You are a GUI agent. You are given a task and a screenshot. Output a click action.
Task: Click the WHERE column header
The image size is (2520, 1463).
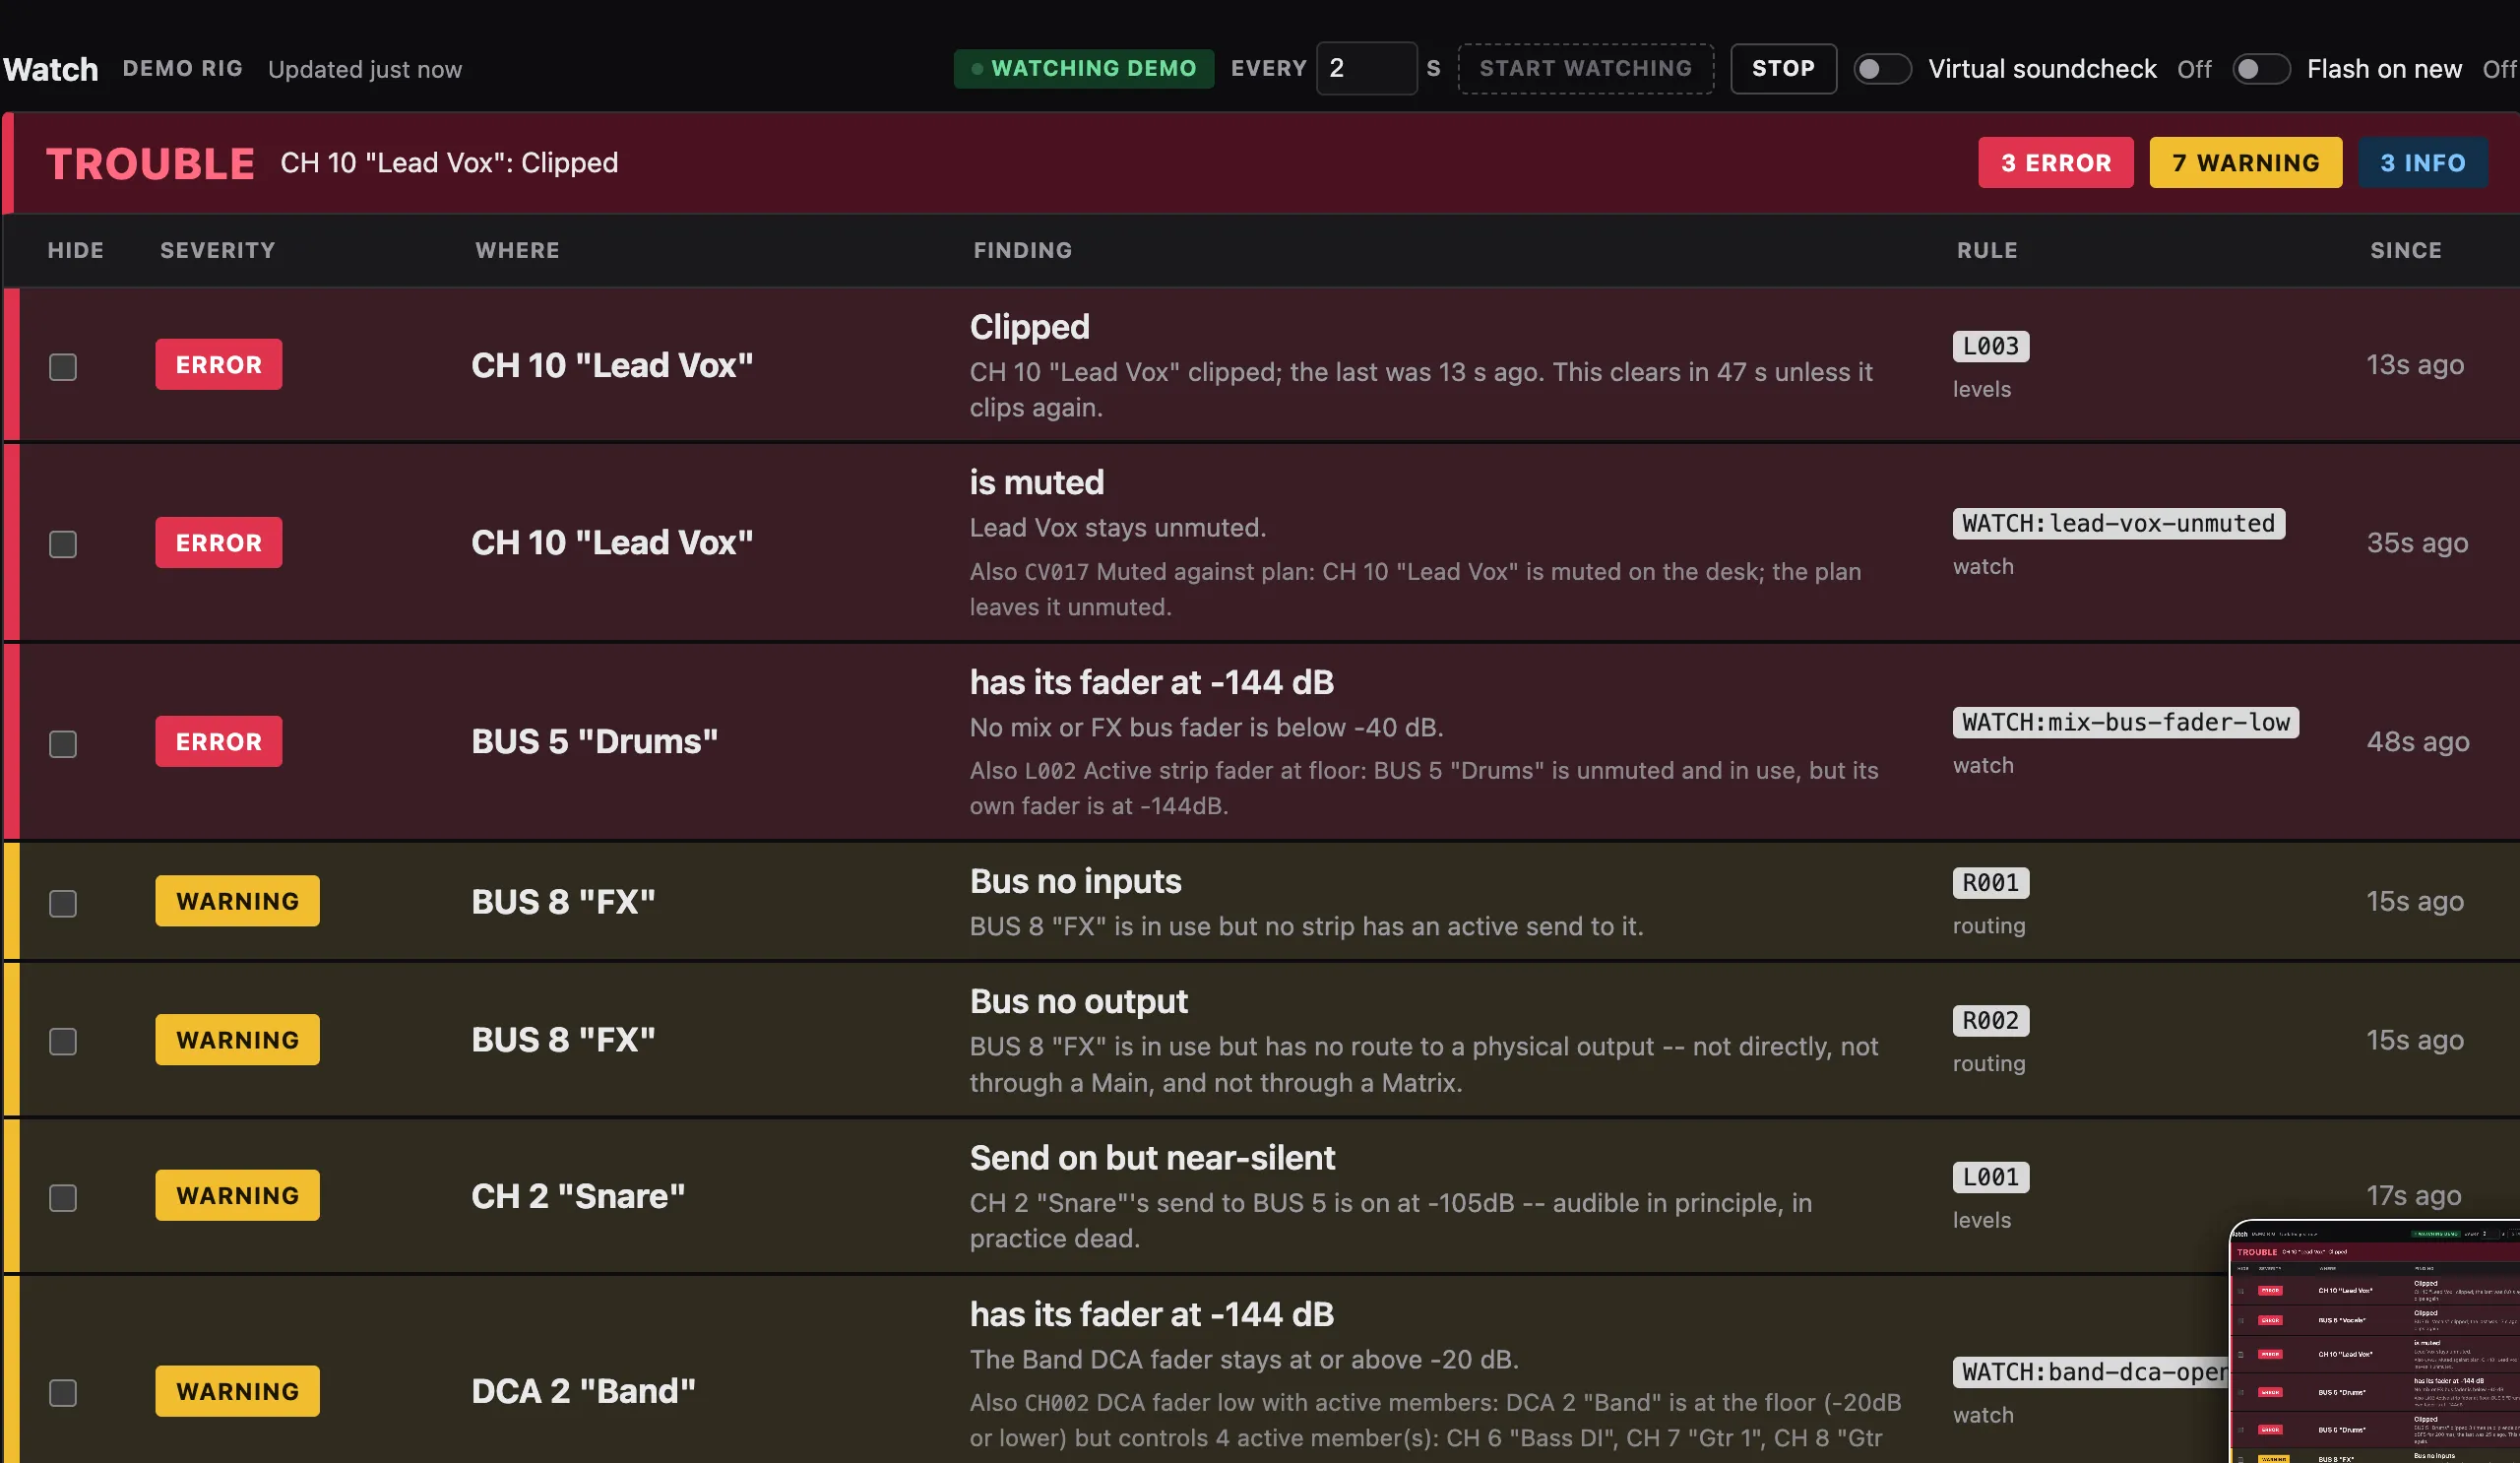[517, 251]
